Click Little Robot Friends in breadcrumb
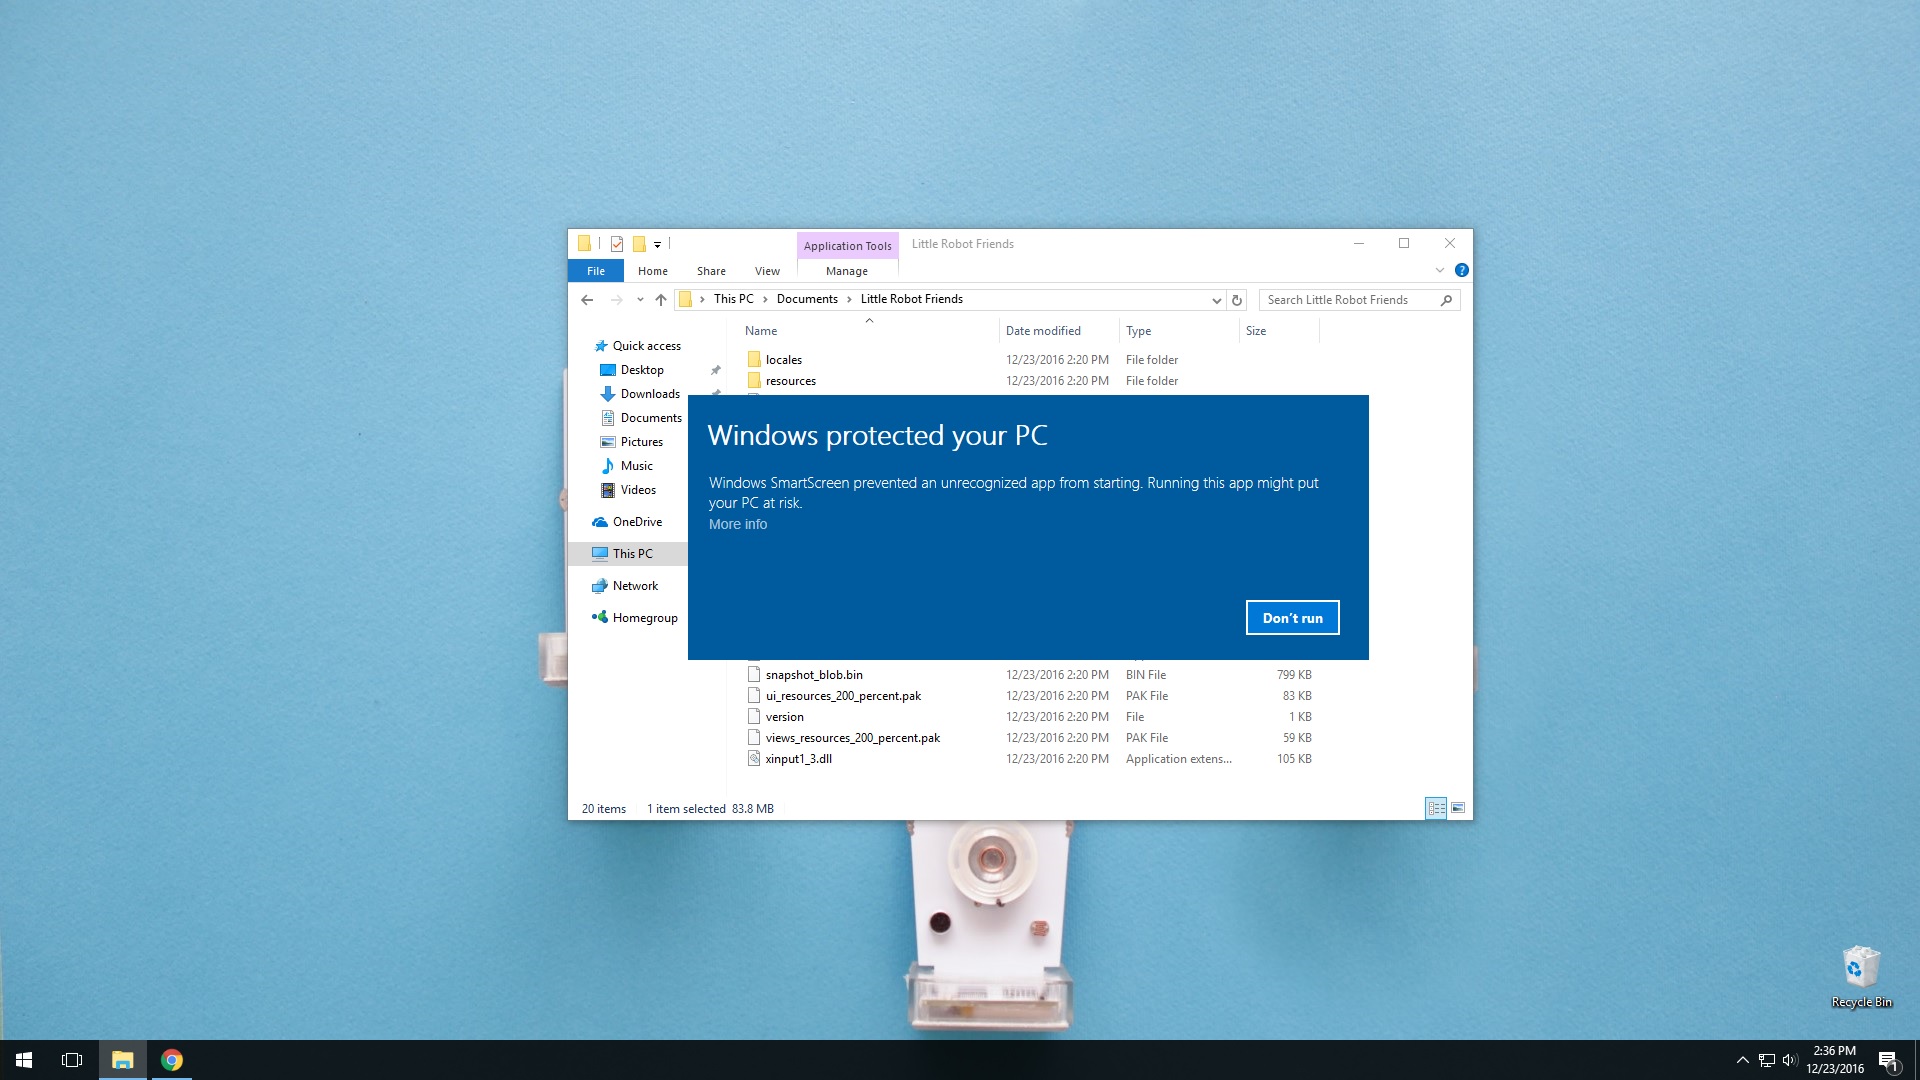The width and height of the screenshot is (1920, 1080). click(911, 299)
